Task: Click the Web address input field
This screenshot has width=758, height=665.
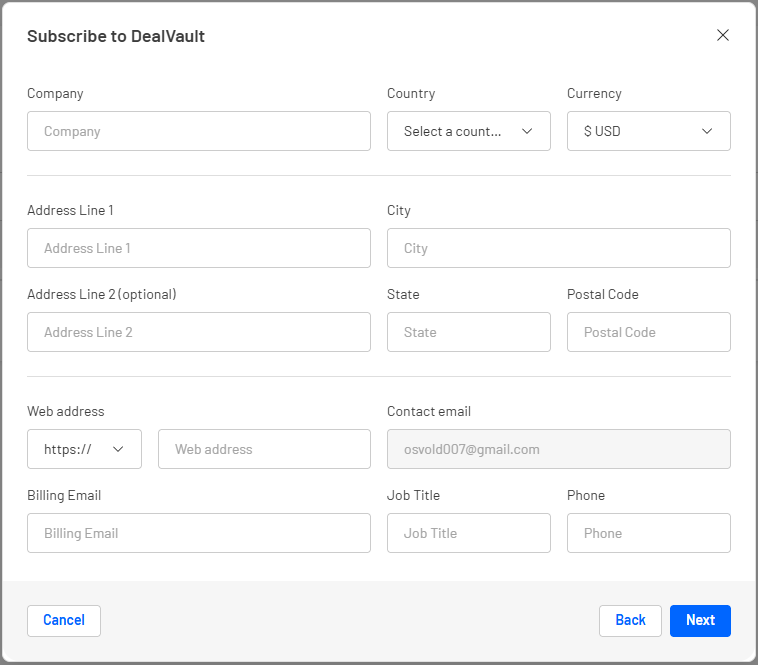Action: point(264,449)
